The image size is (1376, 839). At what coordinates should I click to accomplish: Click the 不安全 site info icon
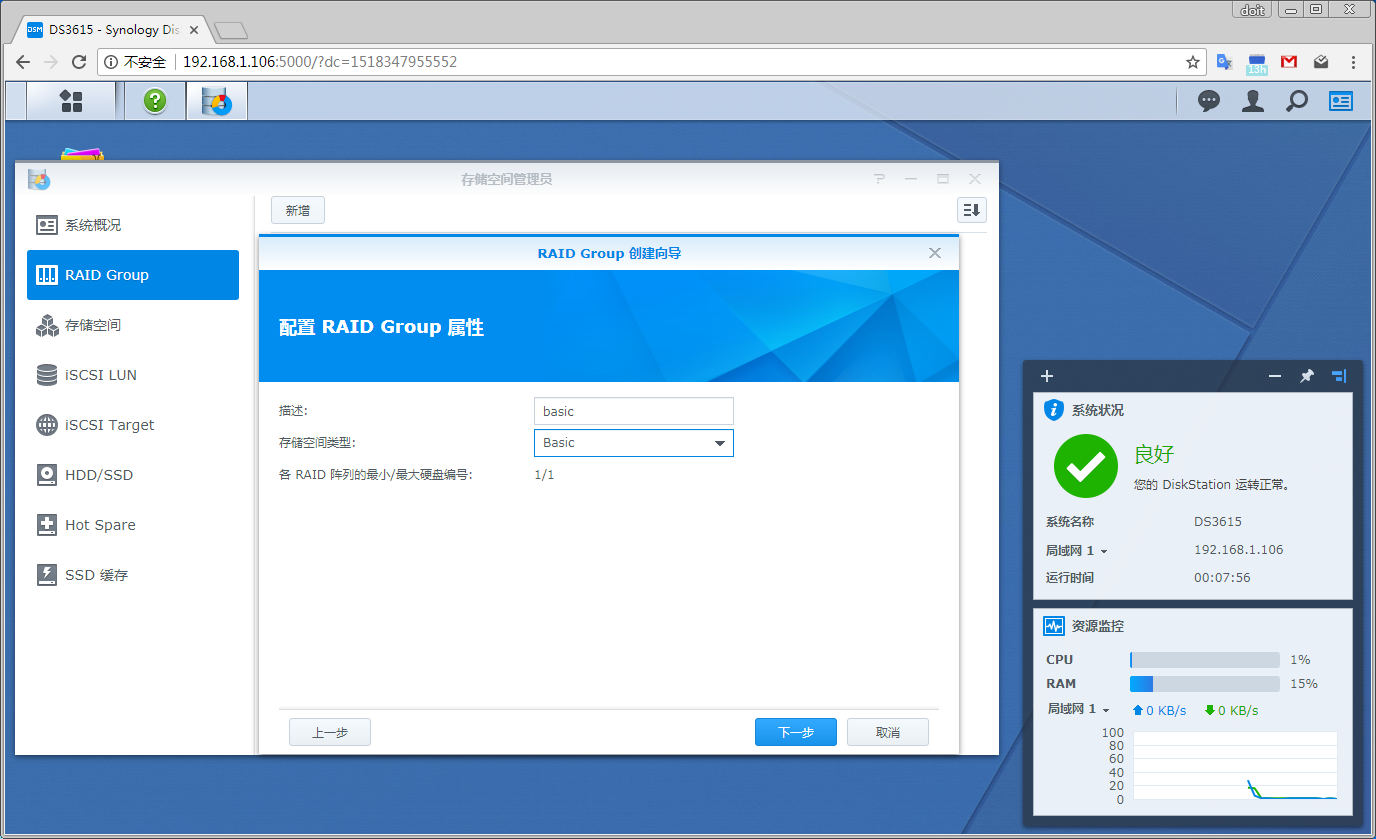(110, 62)
